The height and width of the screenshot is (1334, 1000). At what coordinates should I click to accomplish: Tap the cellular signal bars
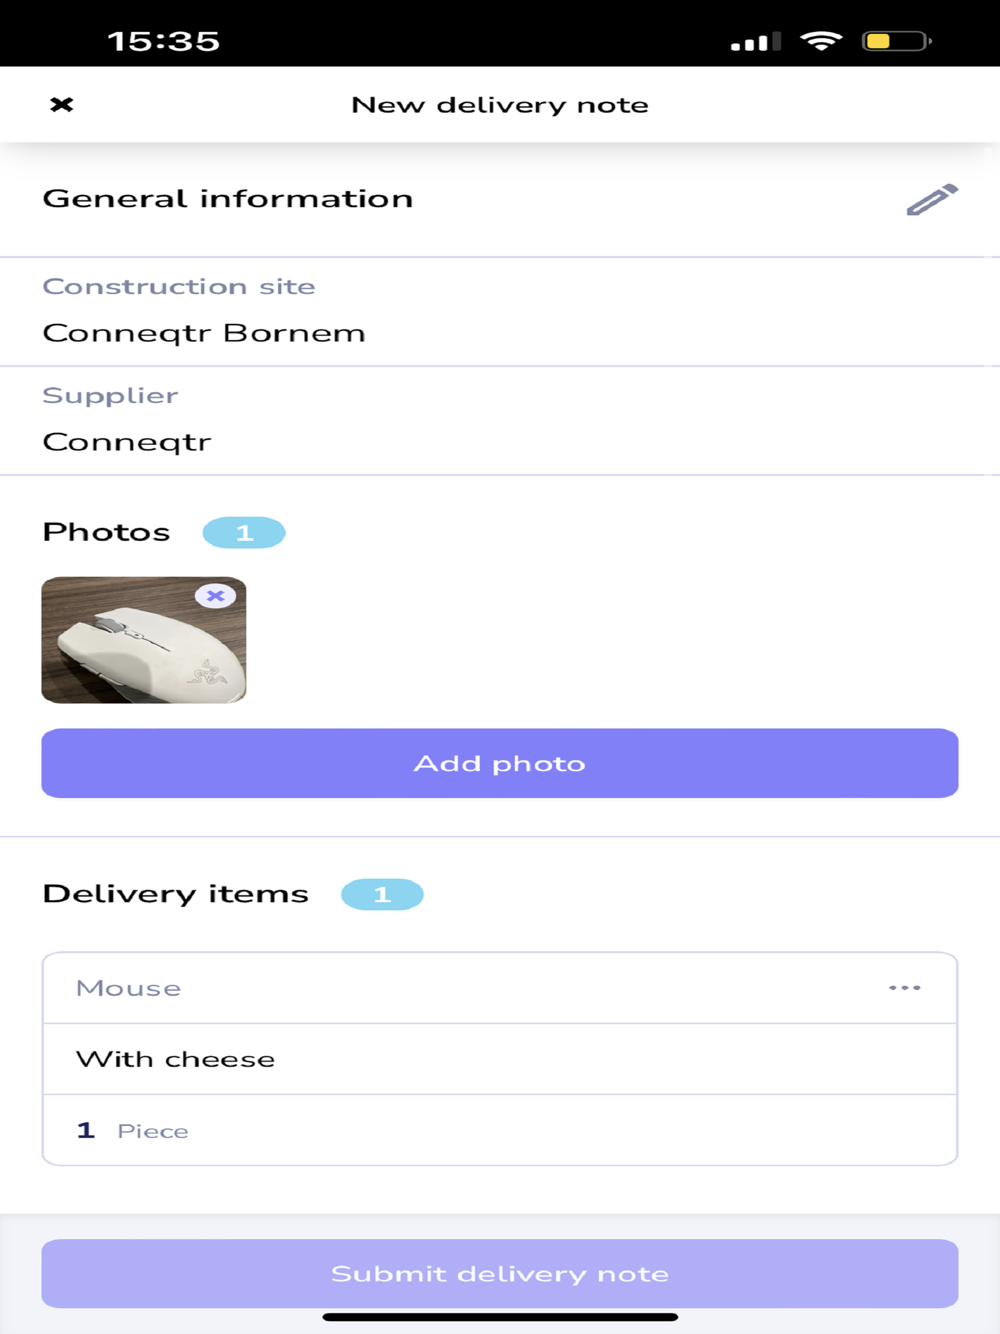756,42
